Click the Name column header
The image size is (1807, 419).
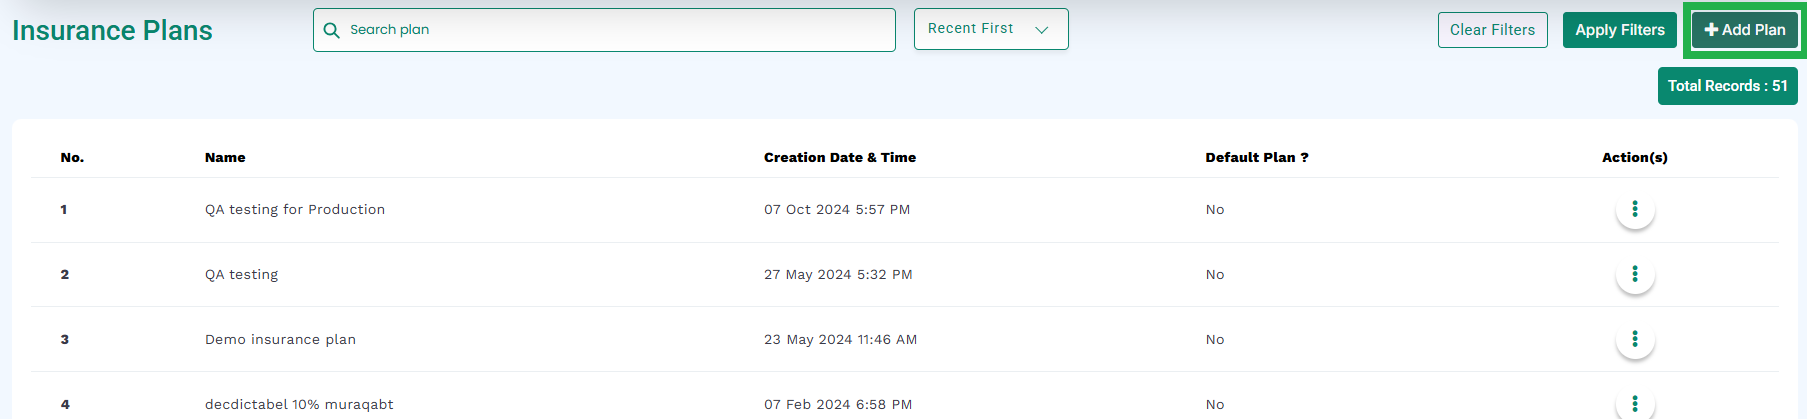225,157
